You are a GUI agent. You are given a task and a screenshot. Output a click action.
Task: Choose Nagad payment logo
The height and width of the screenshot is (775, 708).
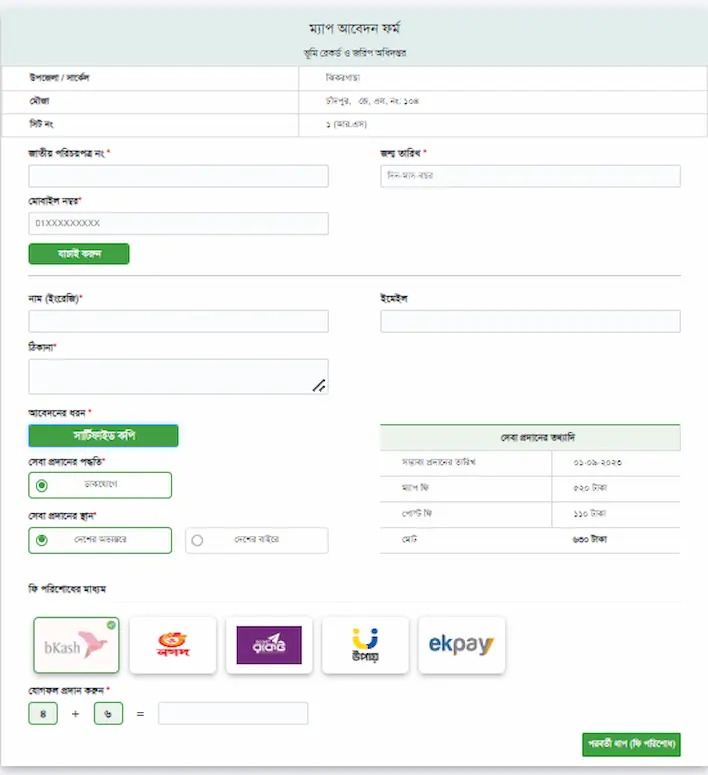173,645
